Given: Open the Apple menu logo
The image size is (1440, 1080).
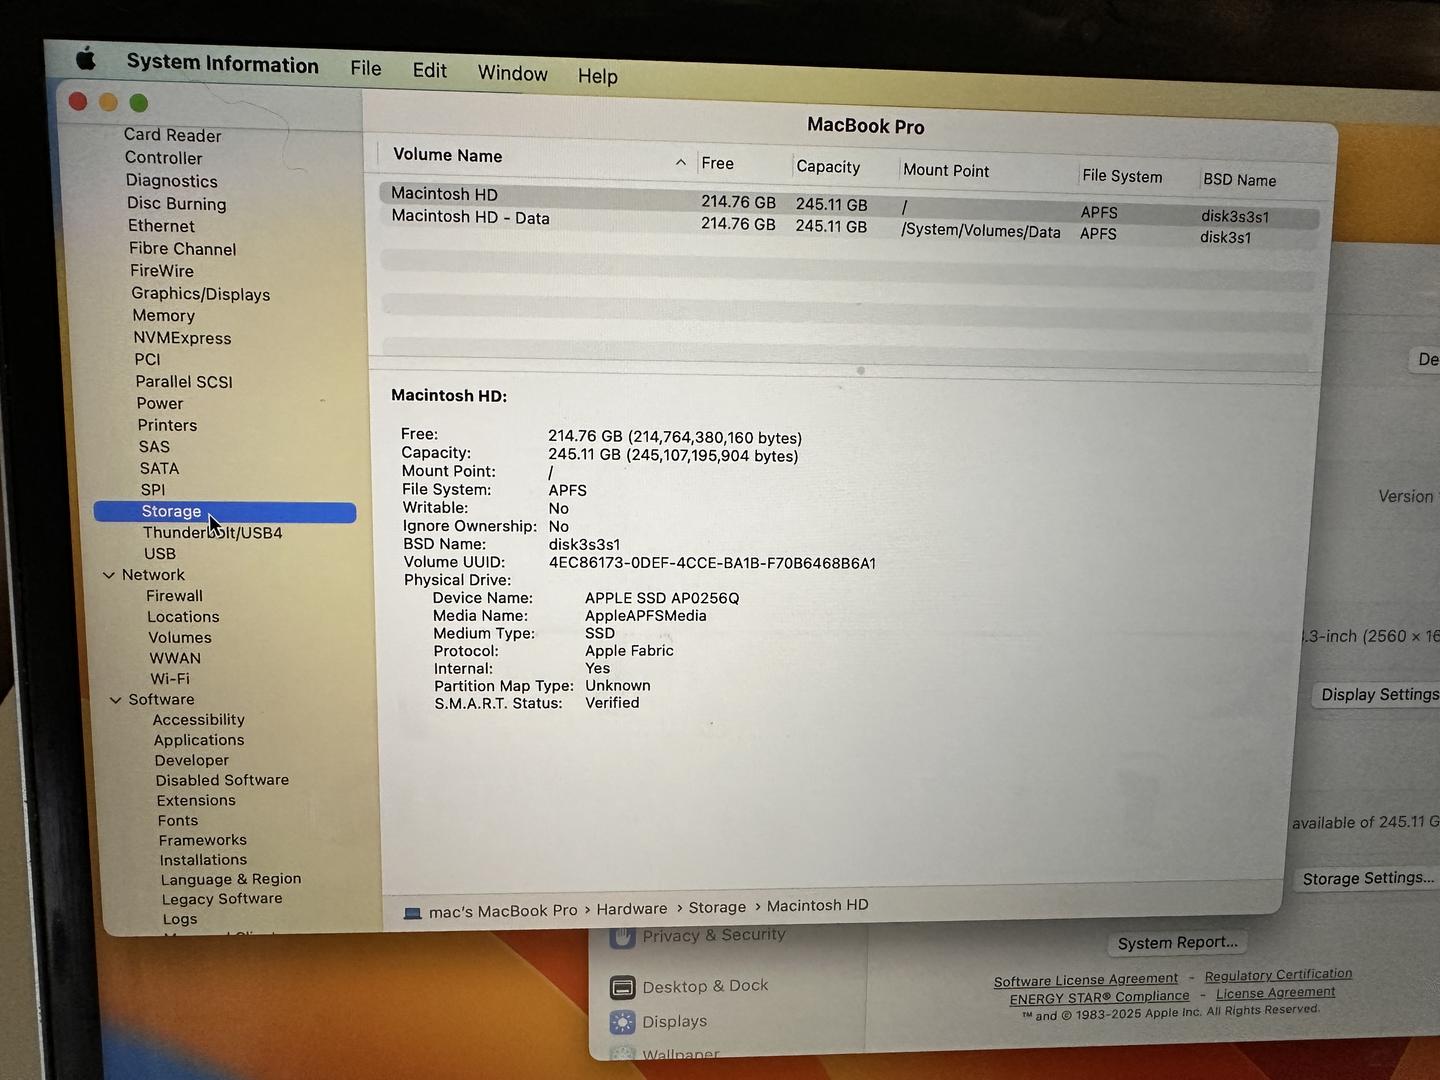Looking at the screenshot, I should 86,59.
